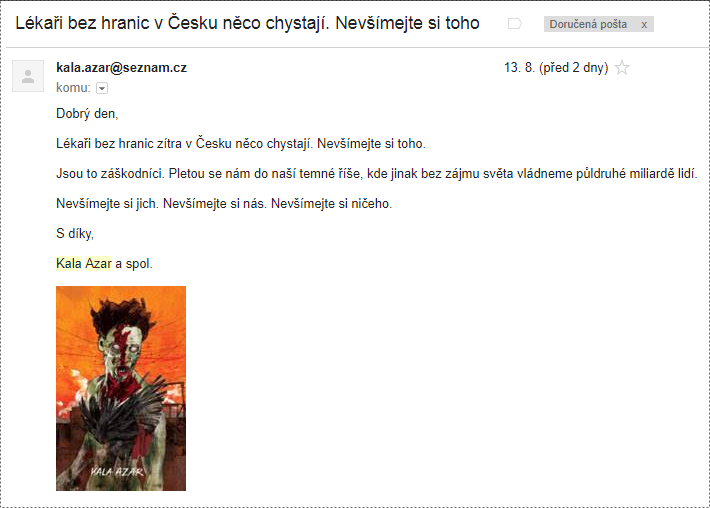
Task: Click the KALA AZAR caption in the picture
Action: [117, 472]
